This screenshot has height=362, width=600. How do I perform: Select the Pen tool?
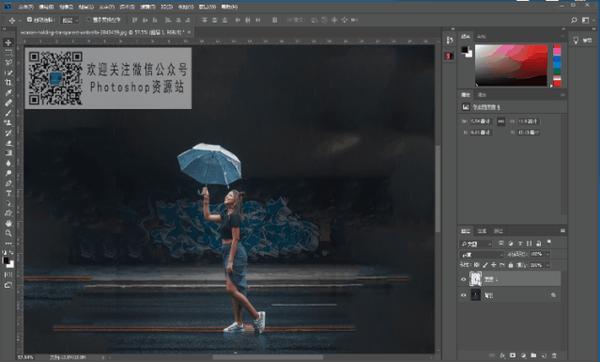point(8,183)
